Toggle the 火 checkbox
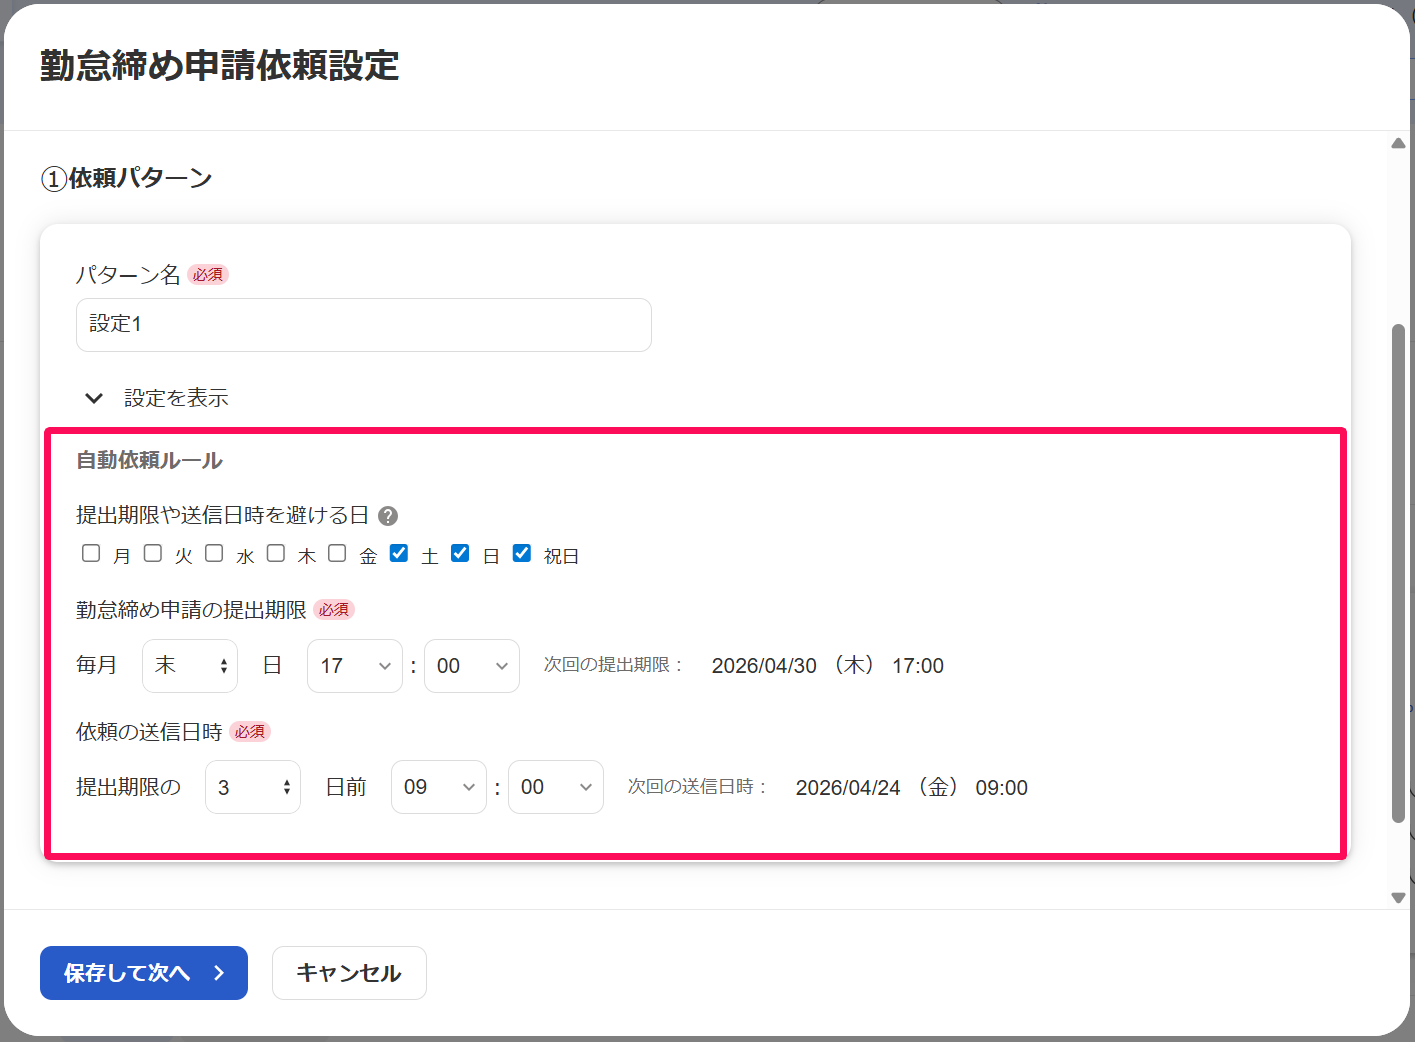 pos(153,553)
